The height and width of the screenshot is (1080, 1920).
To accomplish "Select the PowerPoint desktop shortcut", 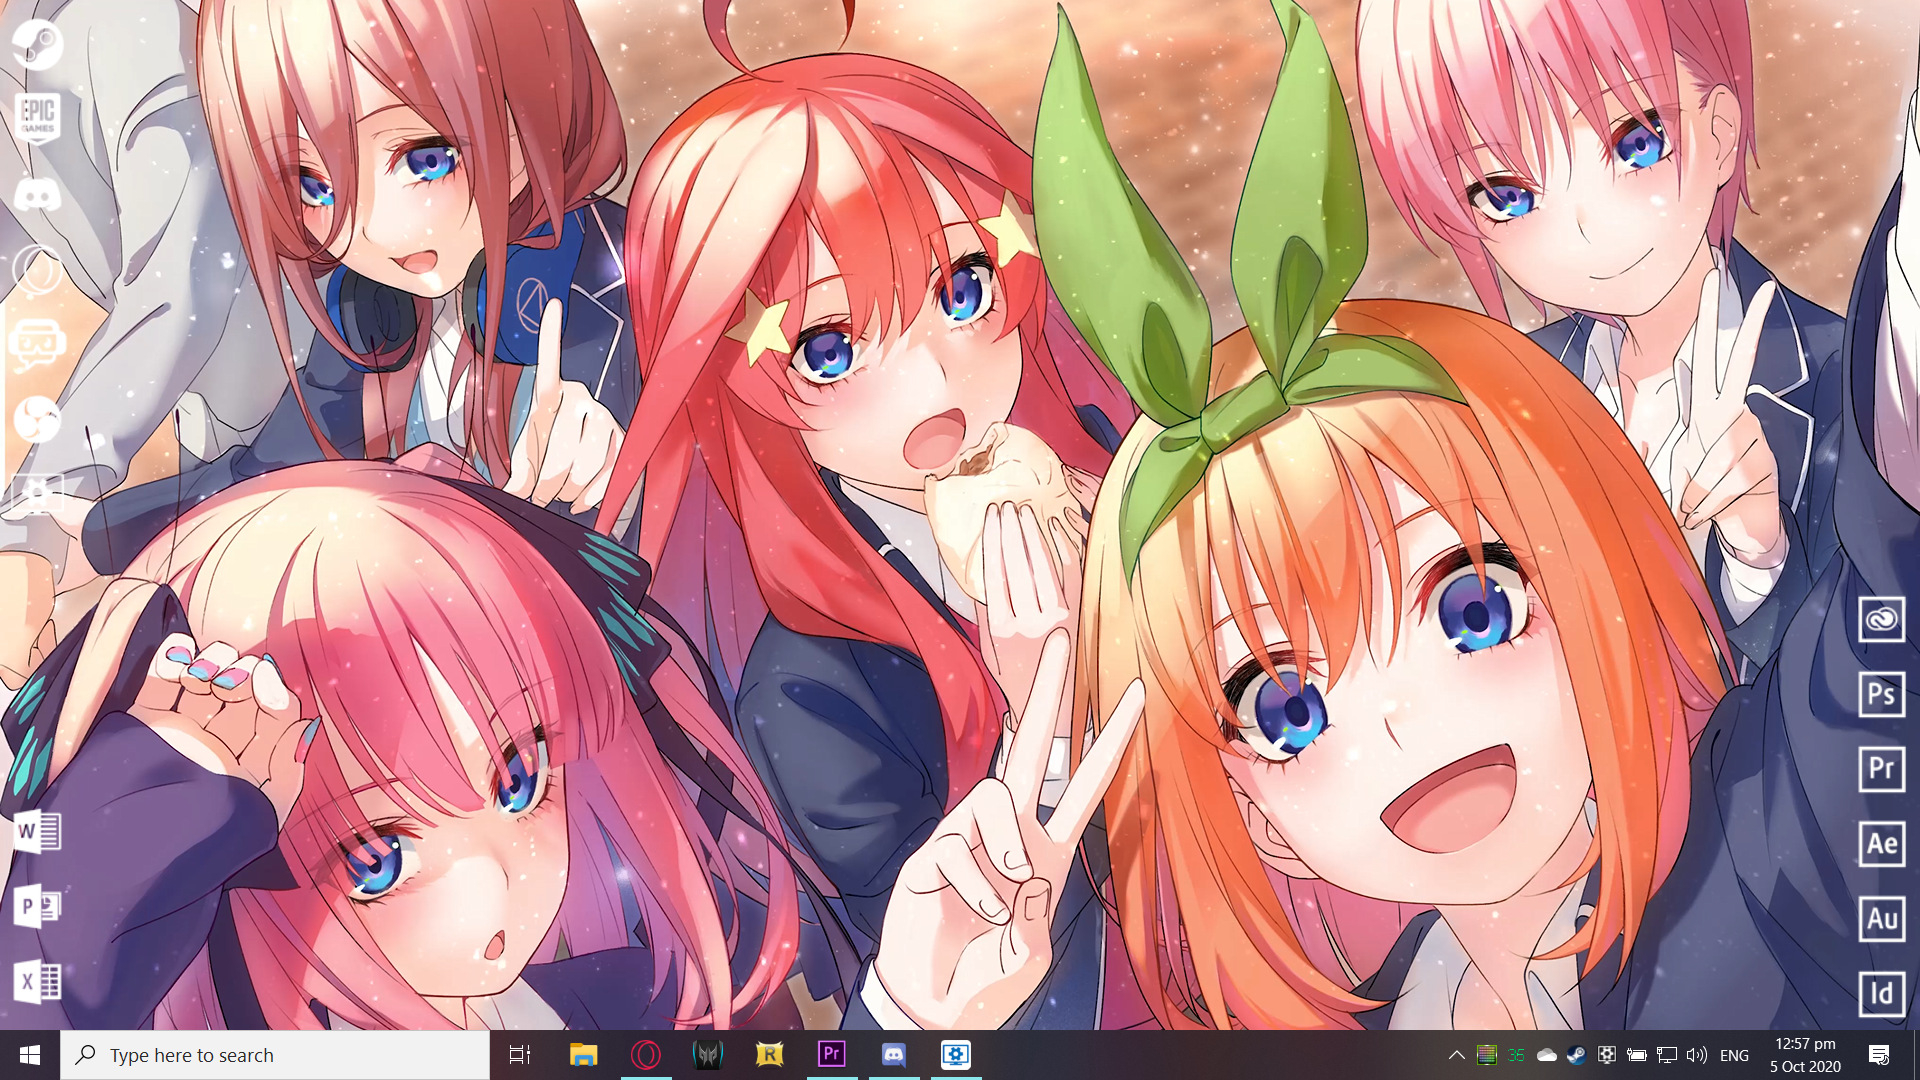I will tap(37, 906).
